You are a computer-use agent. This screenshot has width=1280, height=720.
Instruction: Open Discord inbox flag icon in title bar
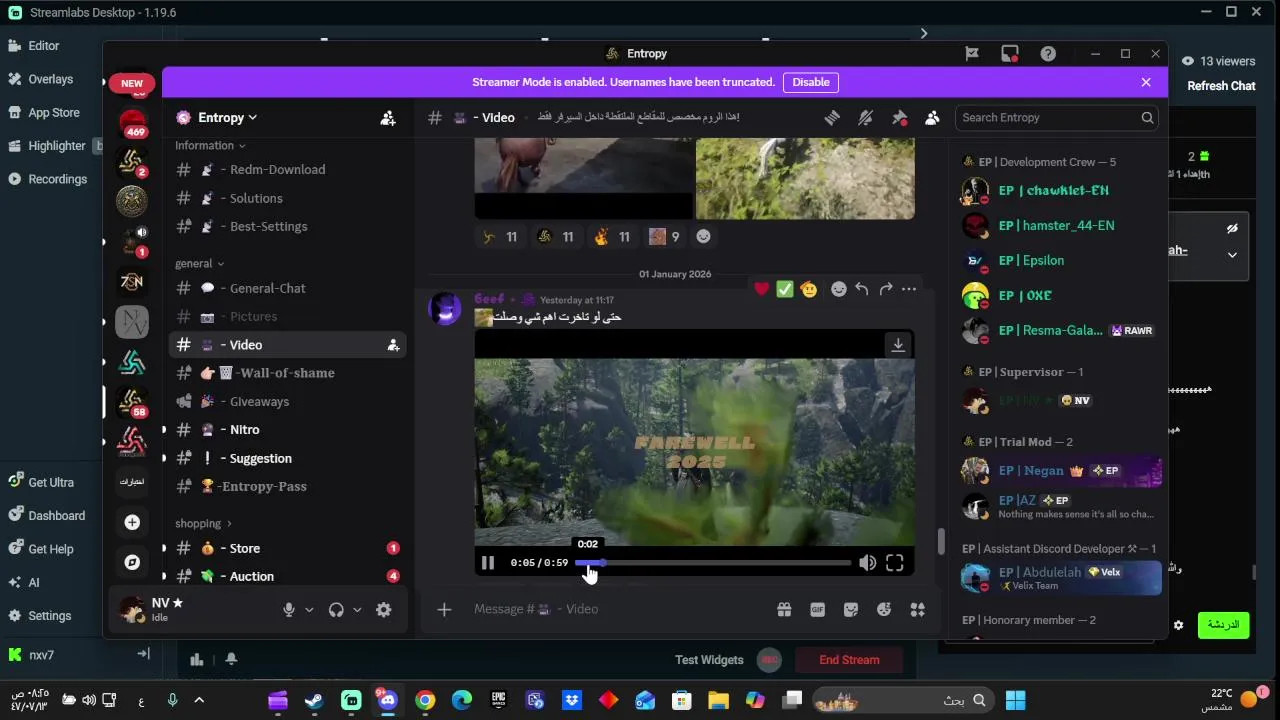pyautogui.click(x=972, y=54)
